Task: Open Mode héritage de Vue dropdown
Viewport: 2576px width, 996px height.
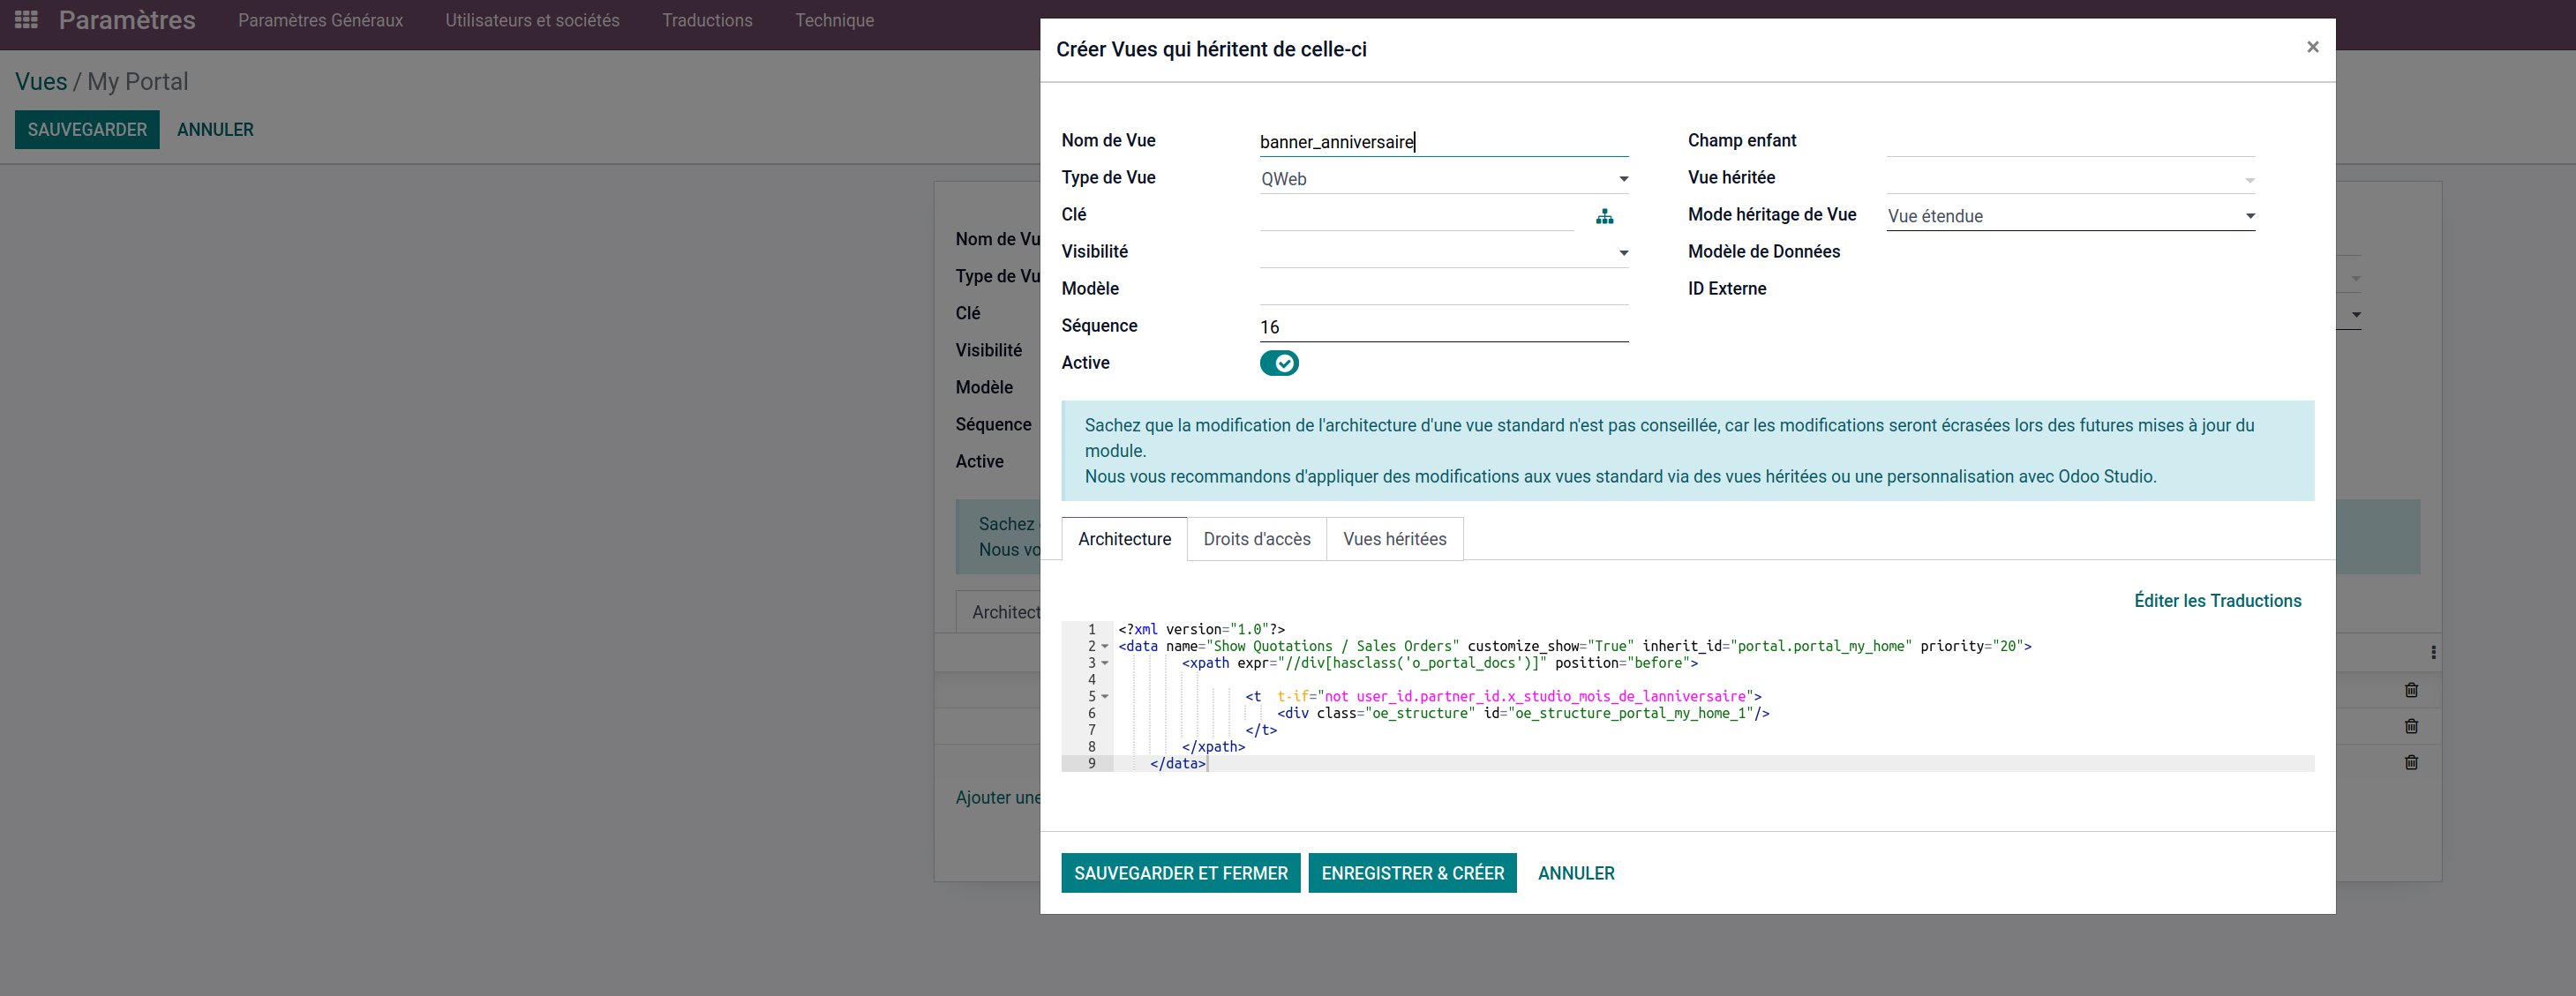Action: pos(2069,216)
